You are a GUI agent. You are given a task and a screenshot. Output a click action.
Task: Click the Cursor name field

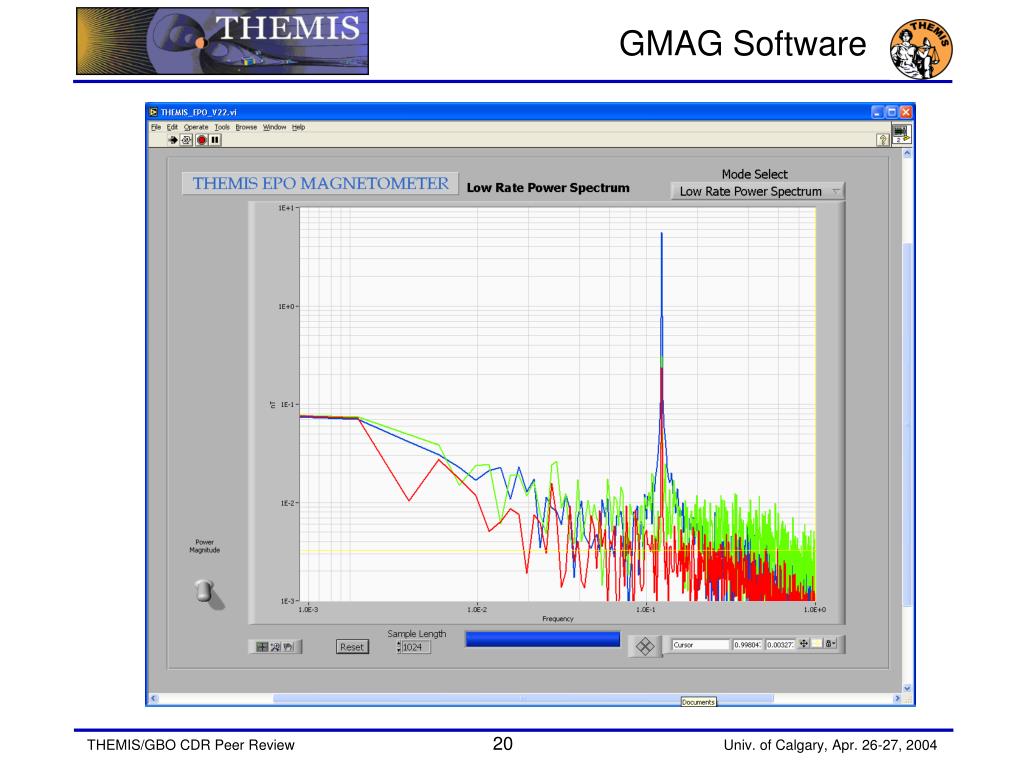[x=700, y=645]
